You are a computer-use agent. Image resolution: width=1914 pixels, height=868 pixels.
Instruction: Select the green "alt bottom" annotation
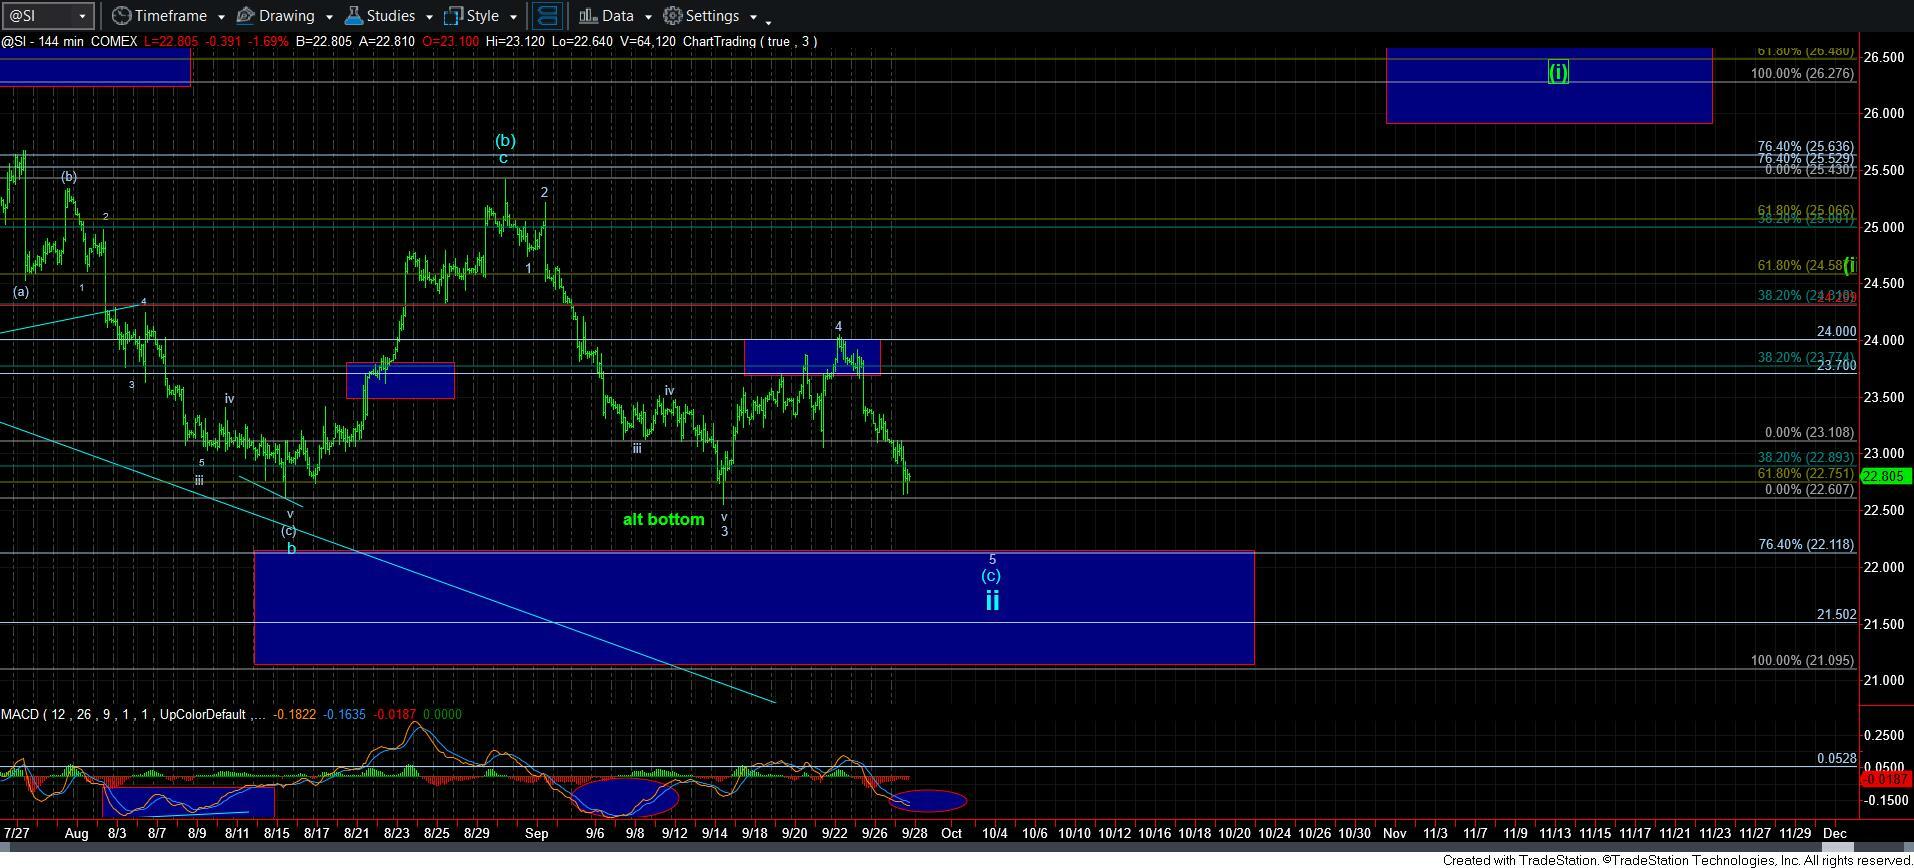click(x=663, y=519)
